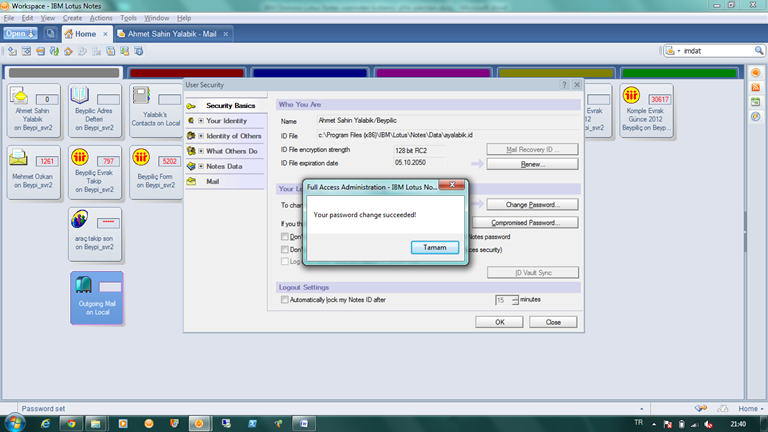Select the green workspace page tab

pos(679,73)
